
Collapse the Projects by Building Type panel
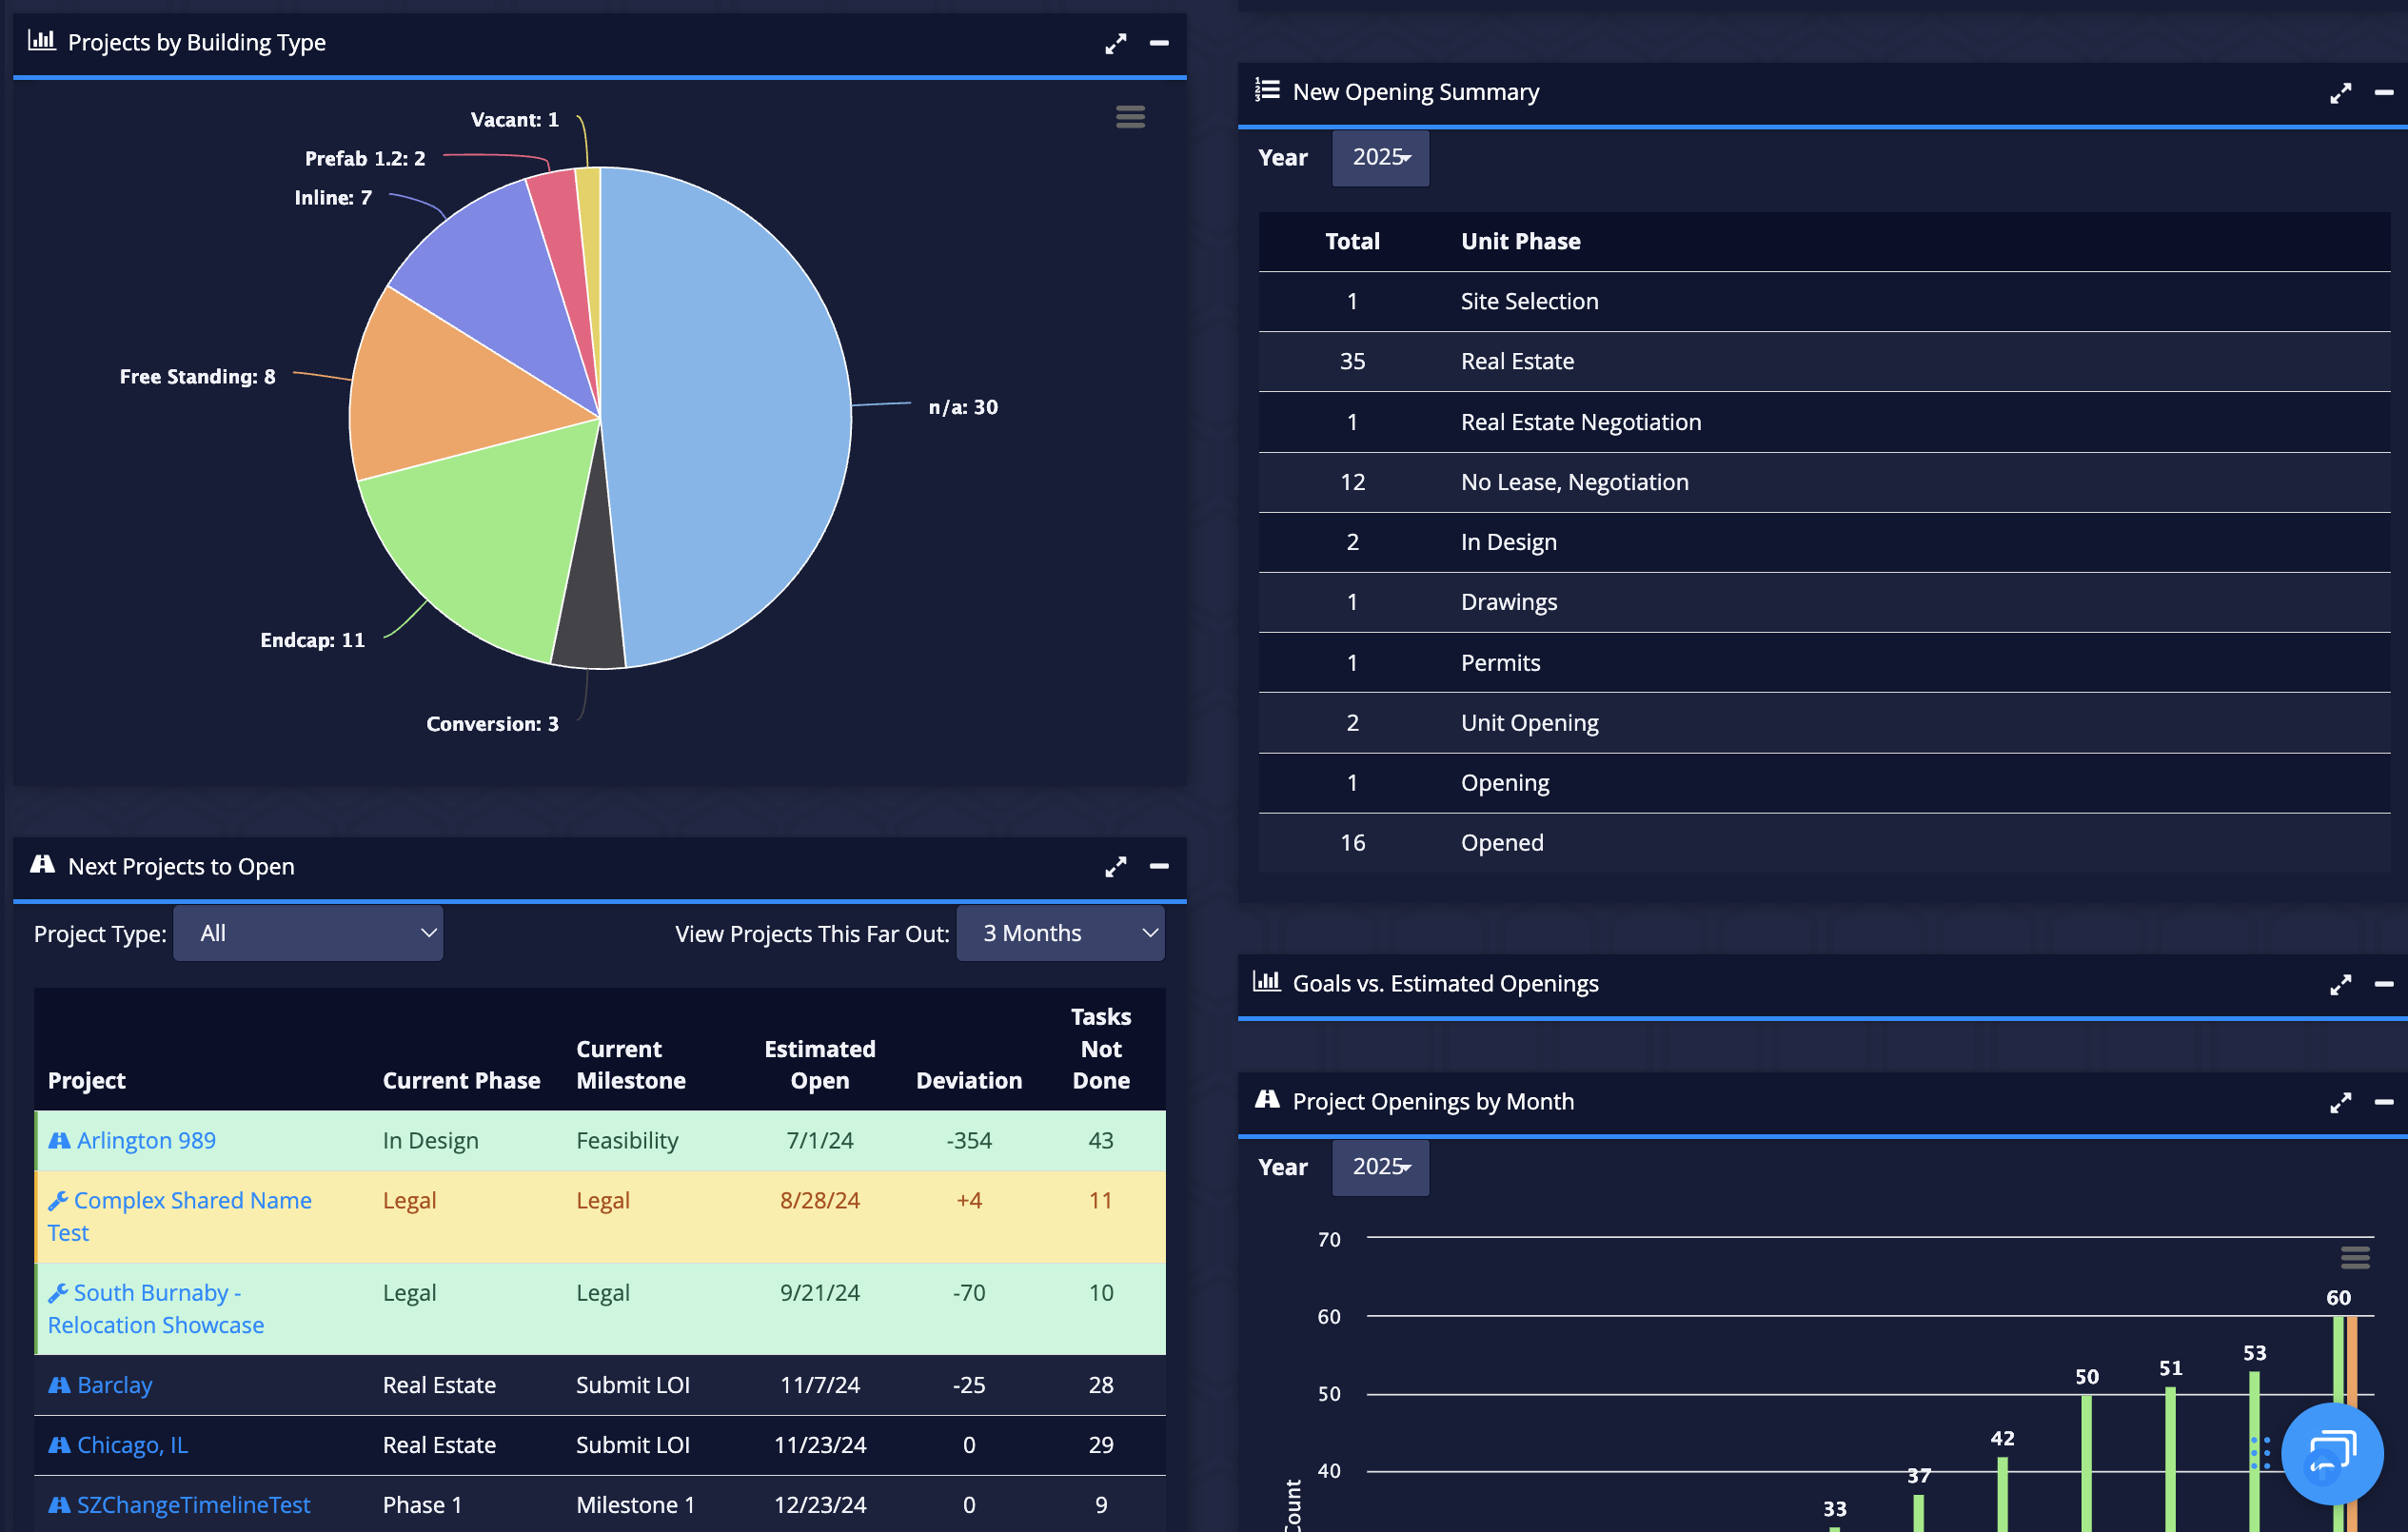click(1159, 43)
